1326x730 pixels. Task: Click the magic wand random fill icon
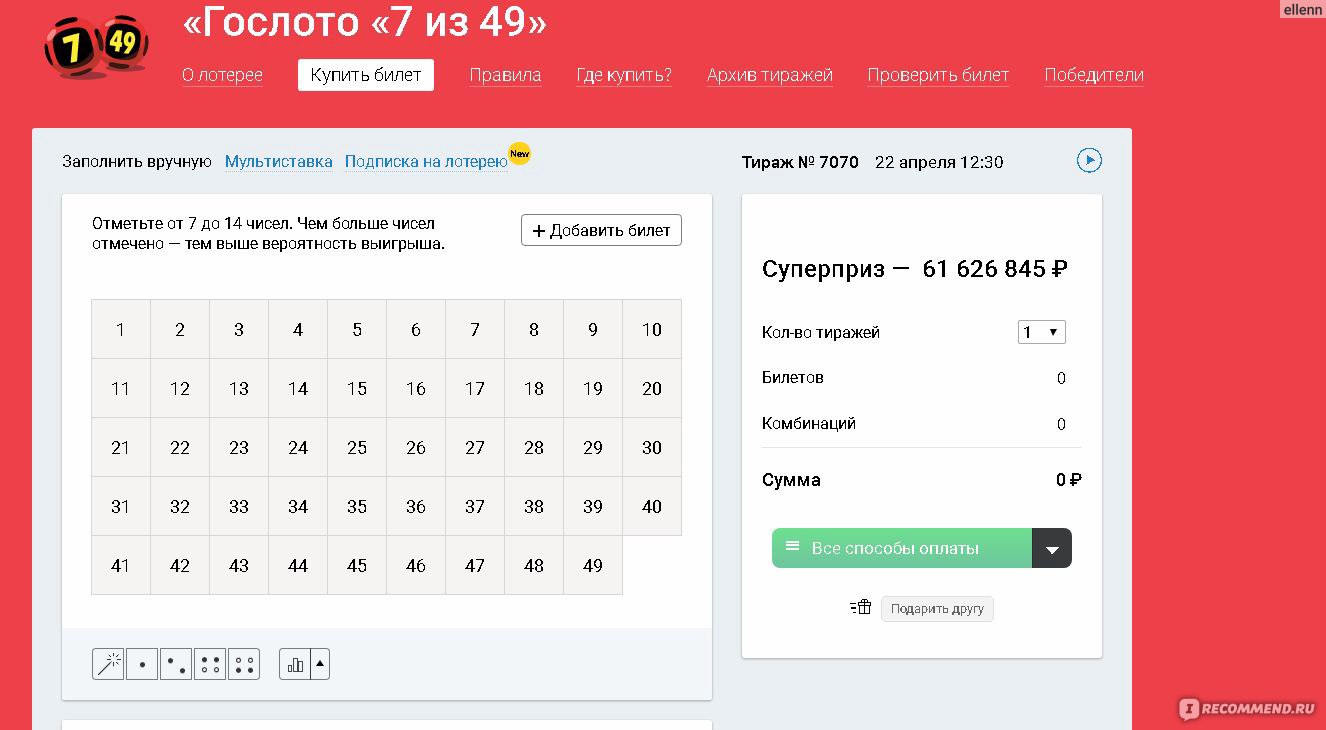click(108, 664)
